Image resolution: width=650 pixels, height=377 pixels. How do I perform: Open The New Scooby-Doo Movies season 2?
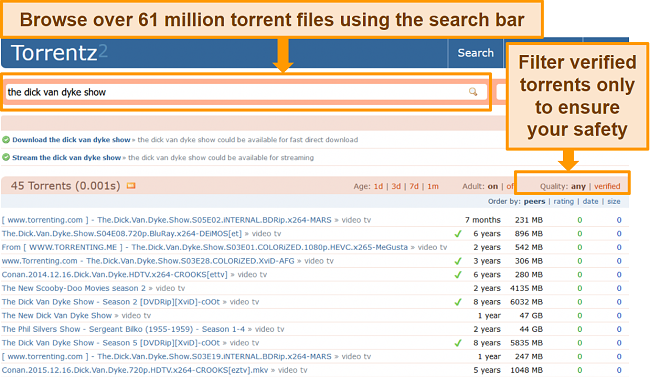[73, 288]
